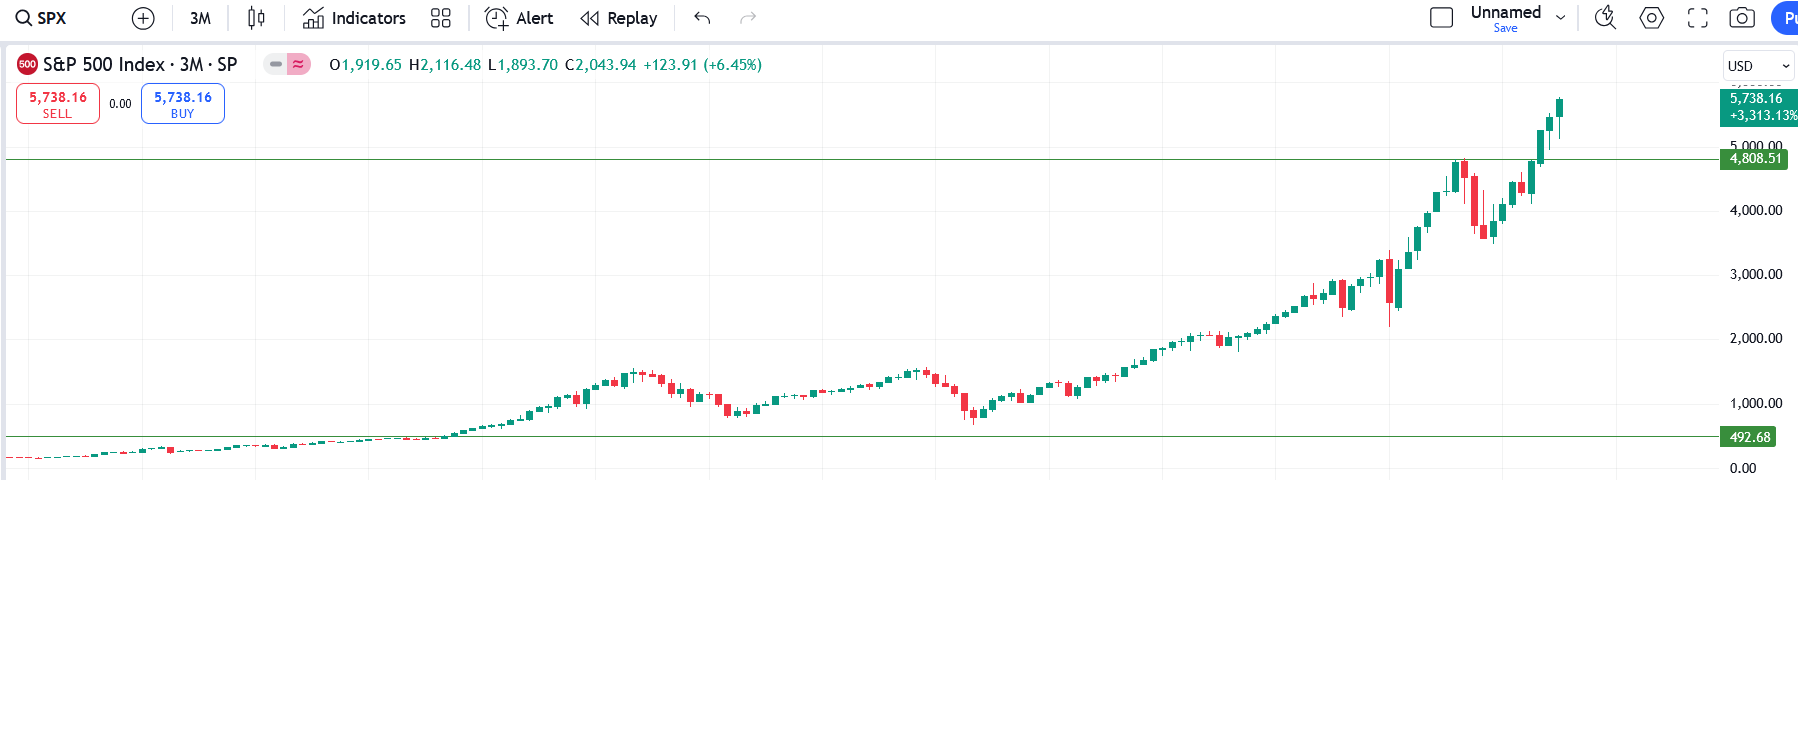
Task: Enter fullscreen mode
Action: pos(1698,18)
